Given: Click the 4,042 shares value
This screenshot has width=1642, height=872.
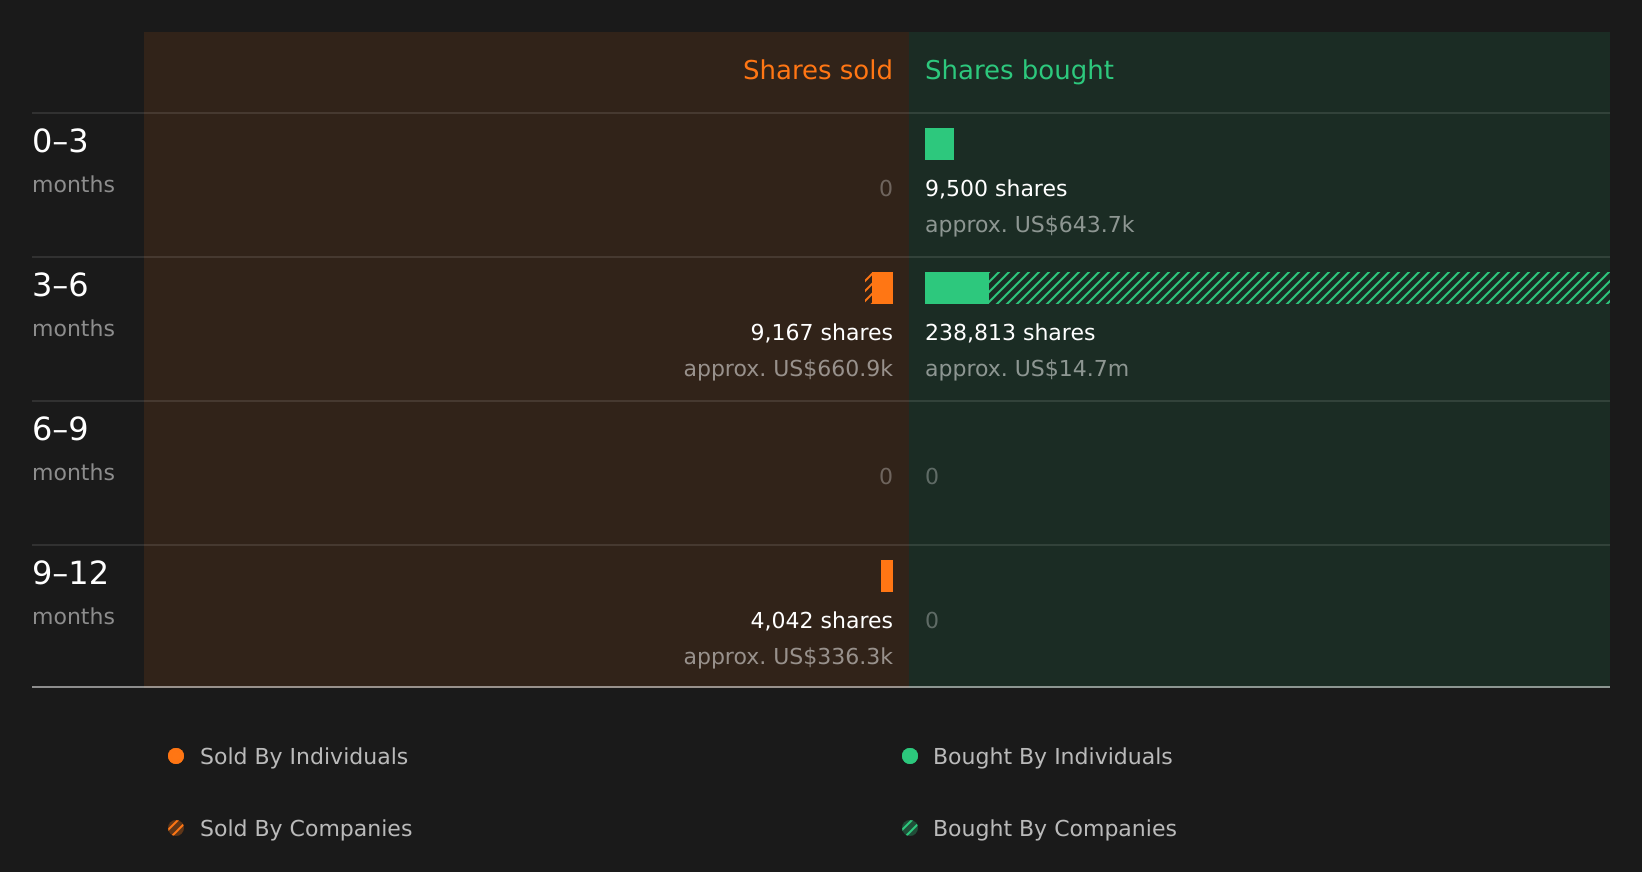Looking at the screenshot, I should [x=821, y=621].
